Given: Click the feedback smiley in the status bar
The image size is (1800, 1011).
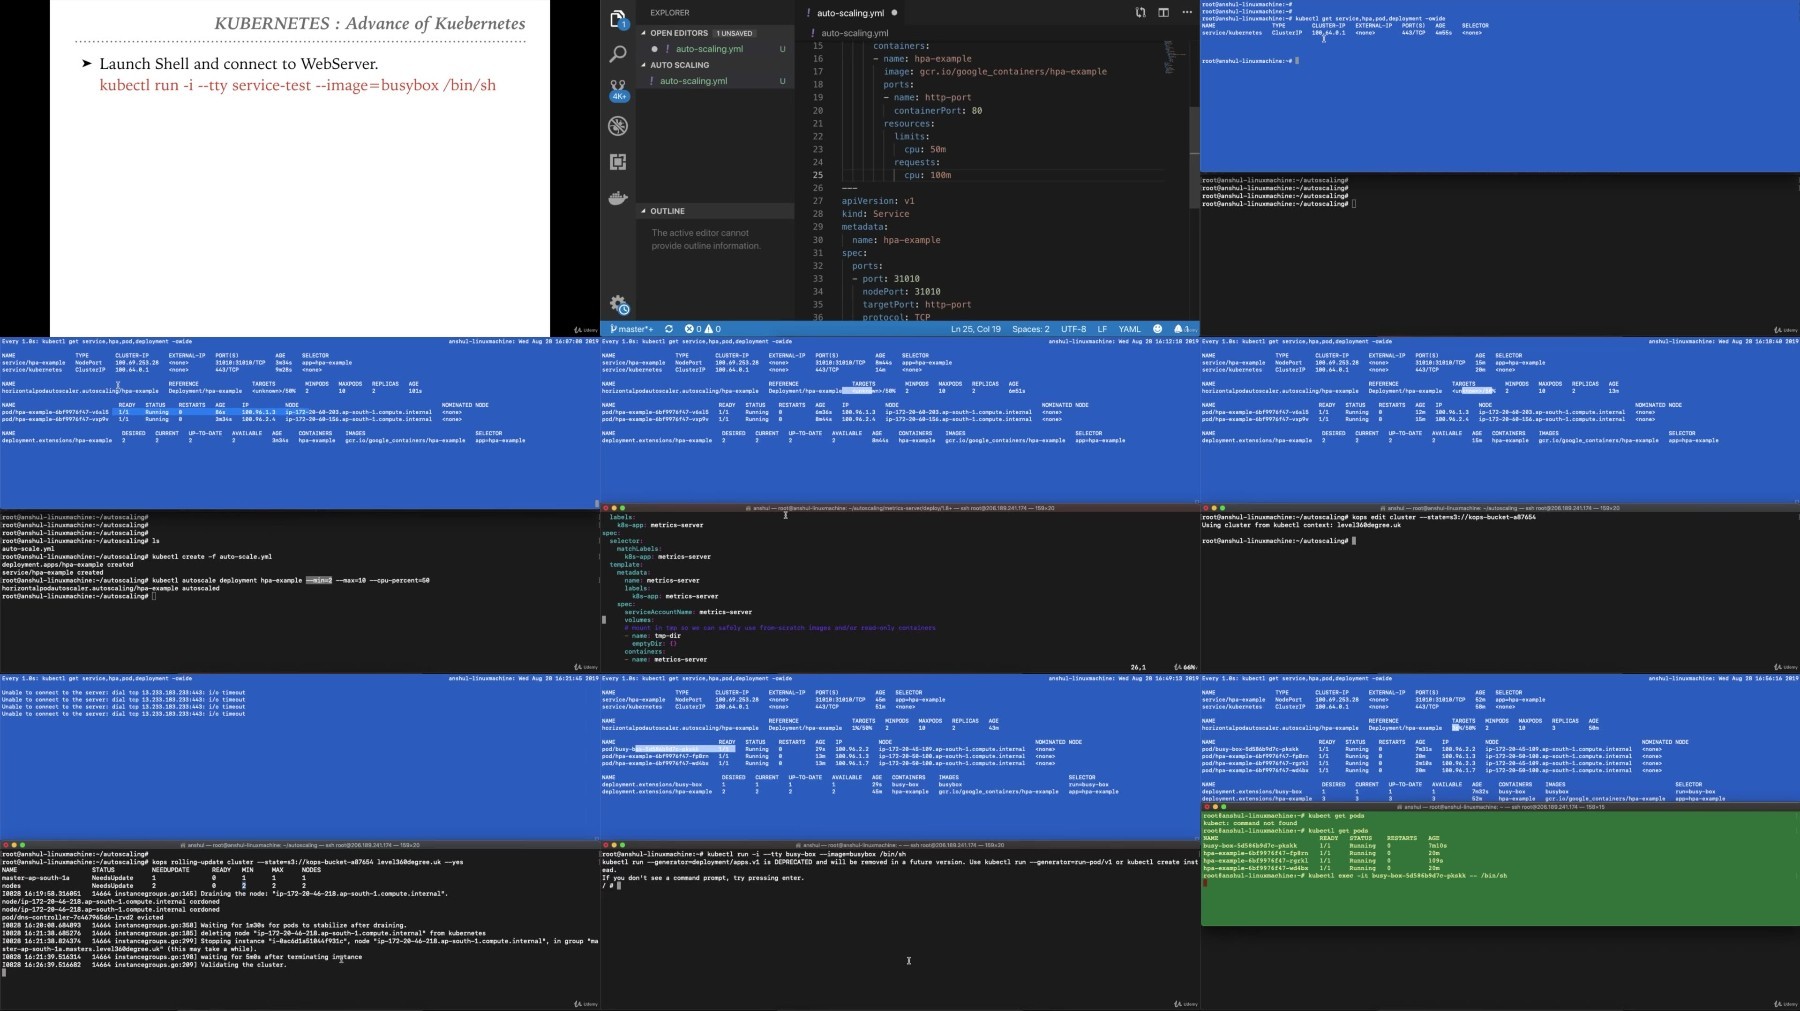Looking at the screenshot, I should [x=1158, y=329].
